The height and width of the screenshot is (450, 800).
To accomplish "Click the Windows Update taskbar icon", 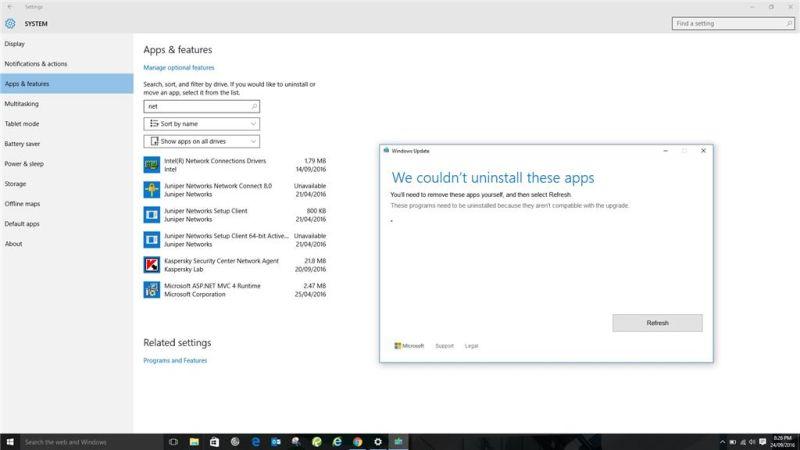I will pos(398,442).
